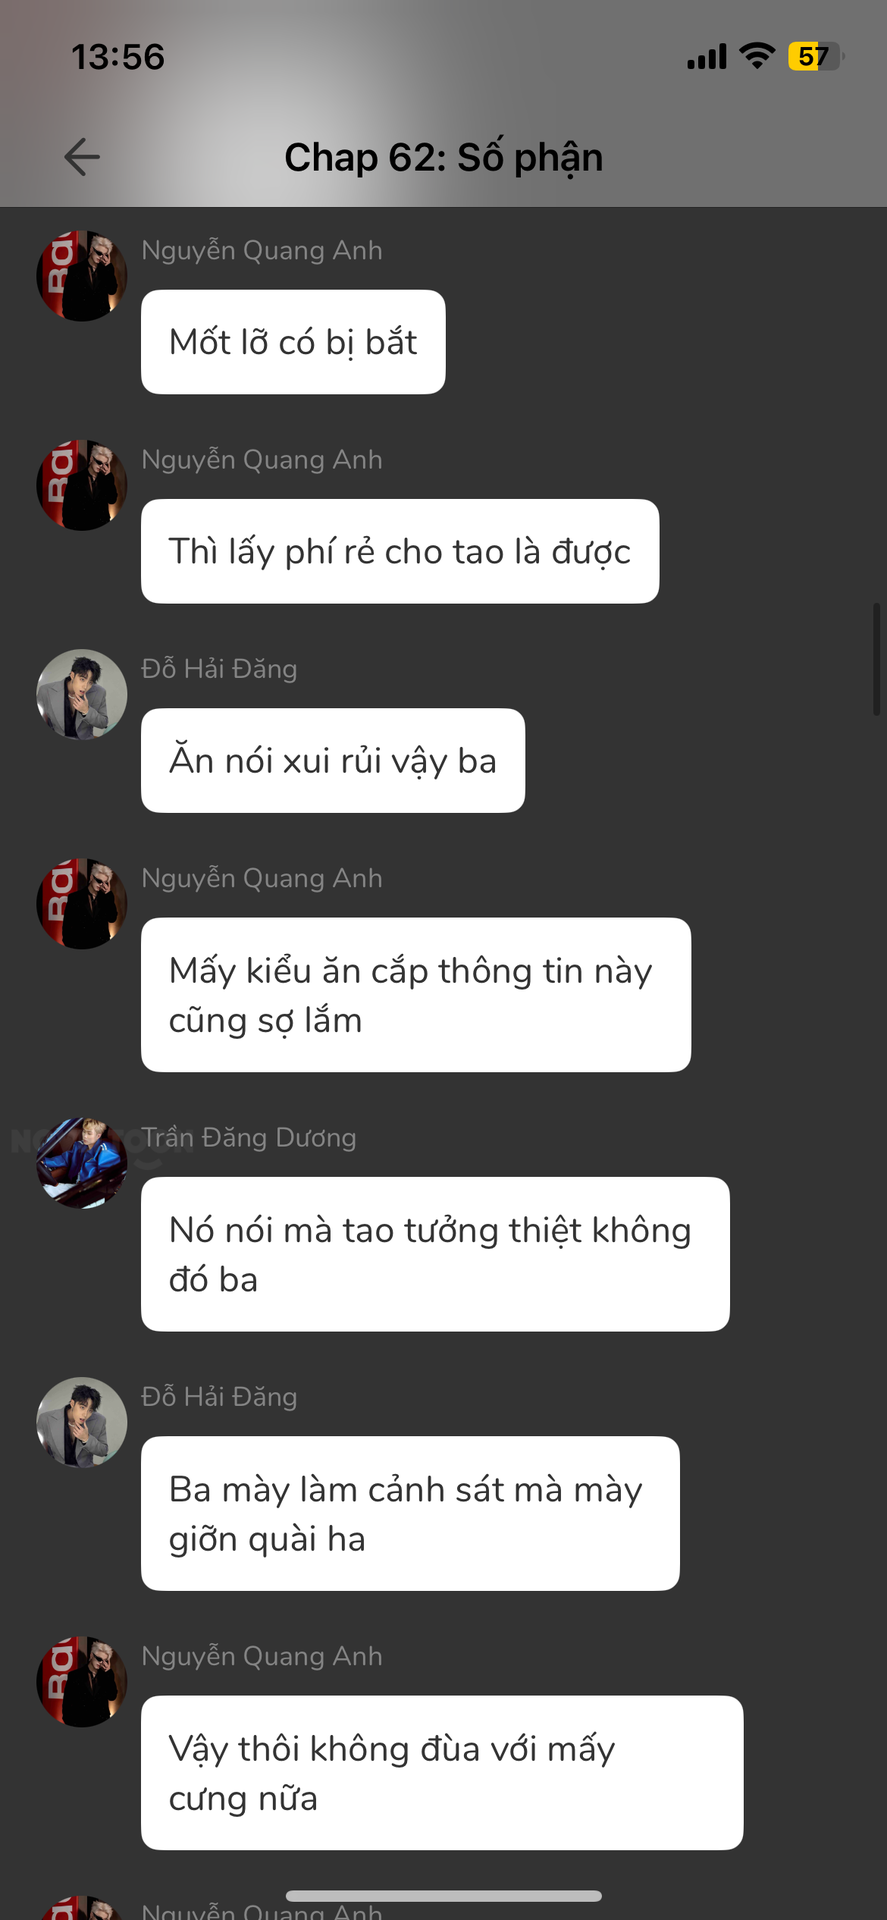Tap 'Nó nói mà tao tưởng thiệt' bubble

tap(435, 1254)
